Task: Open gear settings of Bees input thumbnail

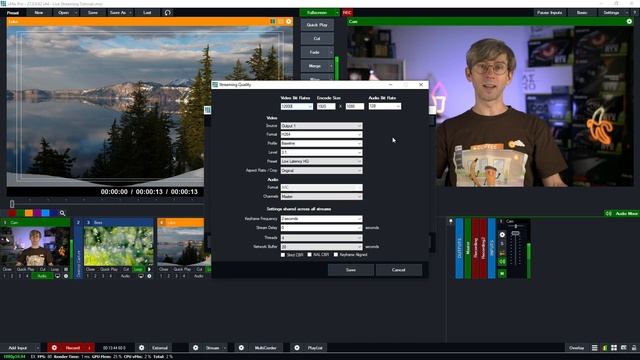Action: coord(149,276)
